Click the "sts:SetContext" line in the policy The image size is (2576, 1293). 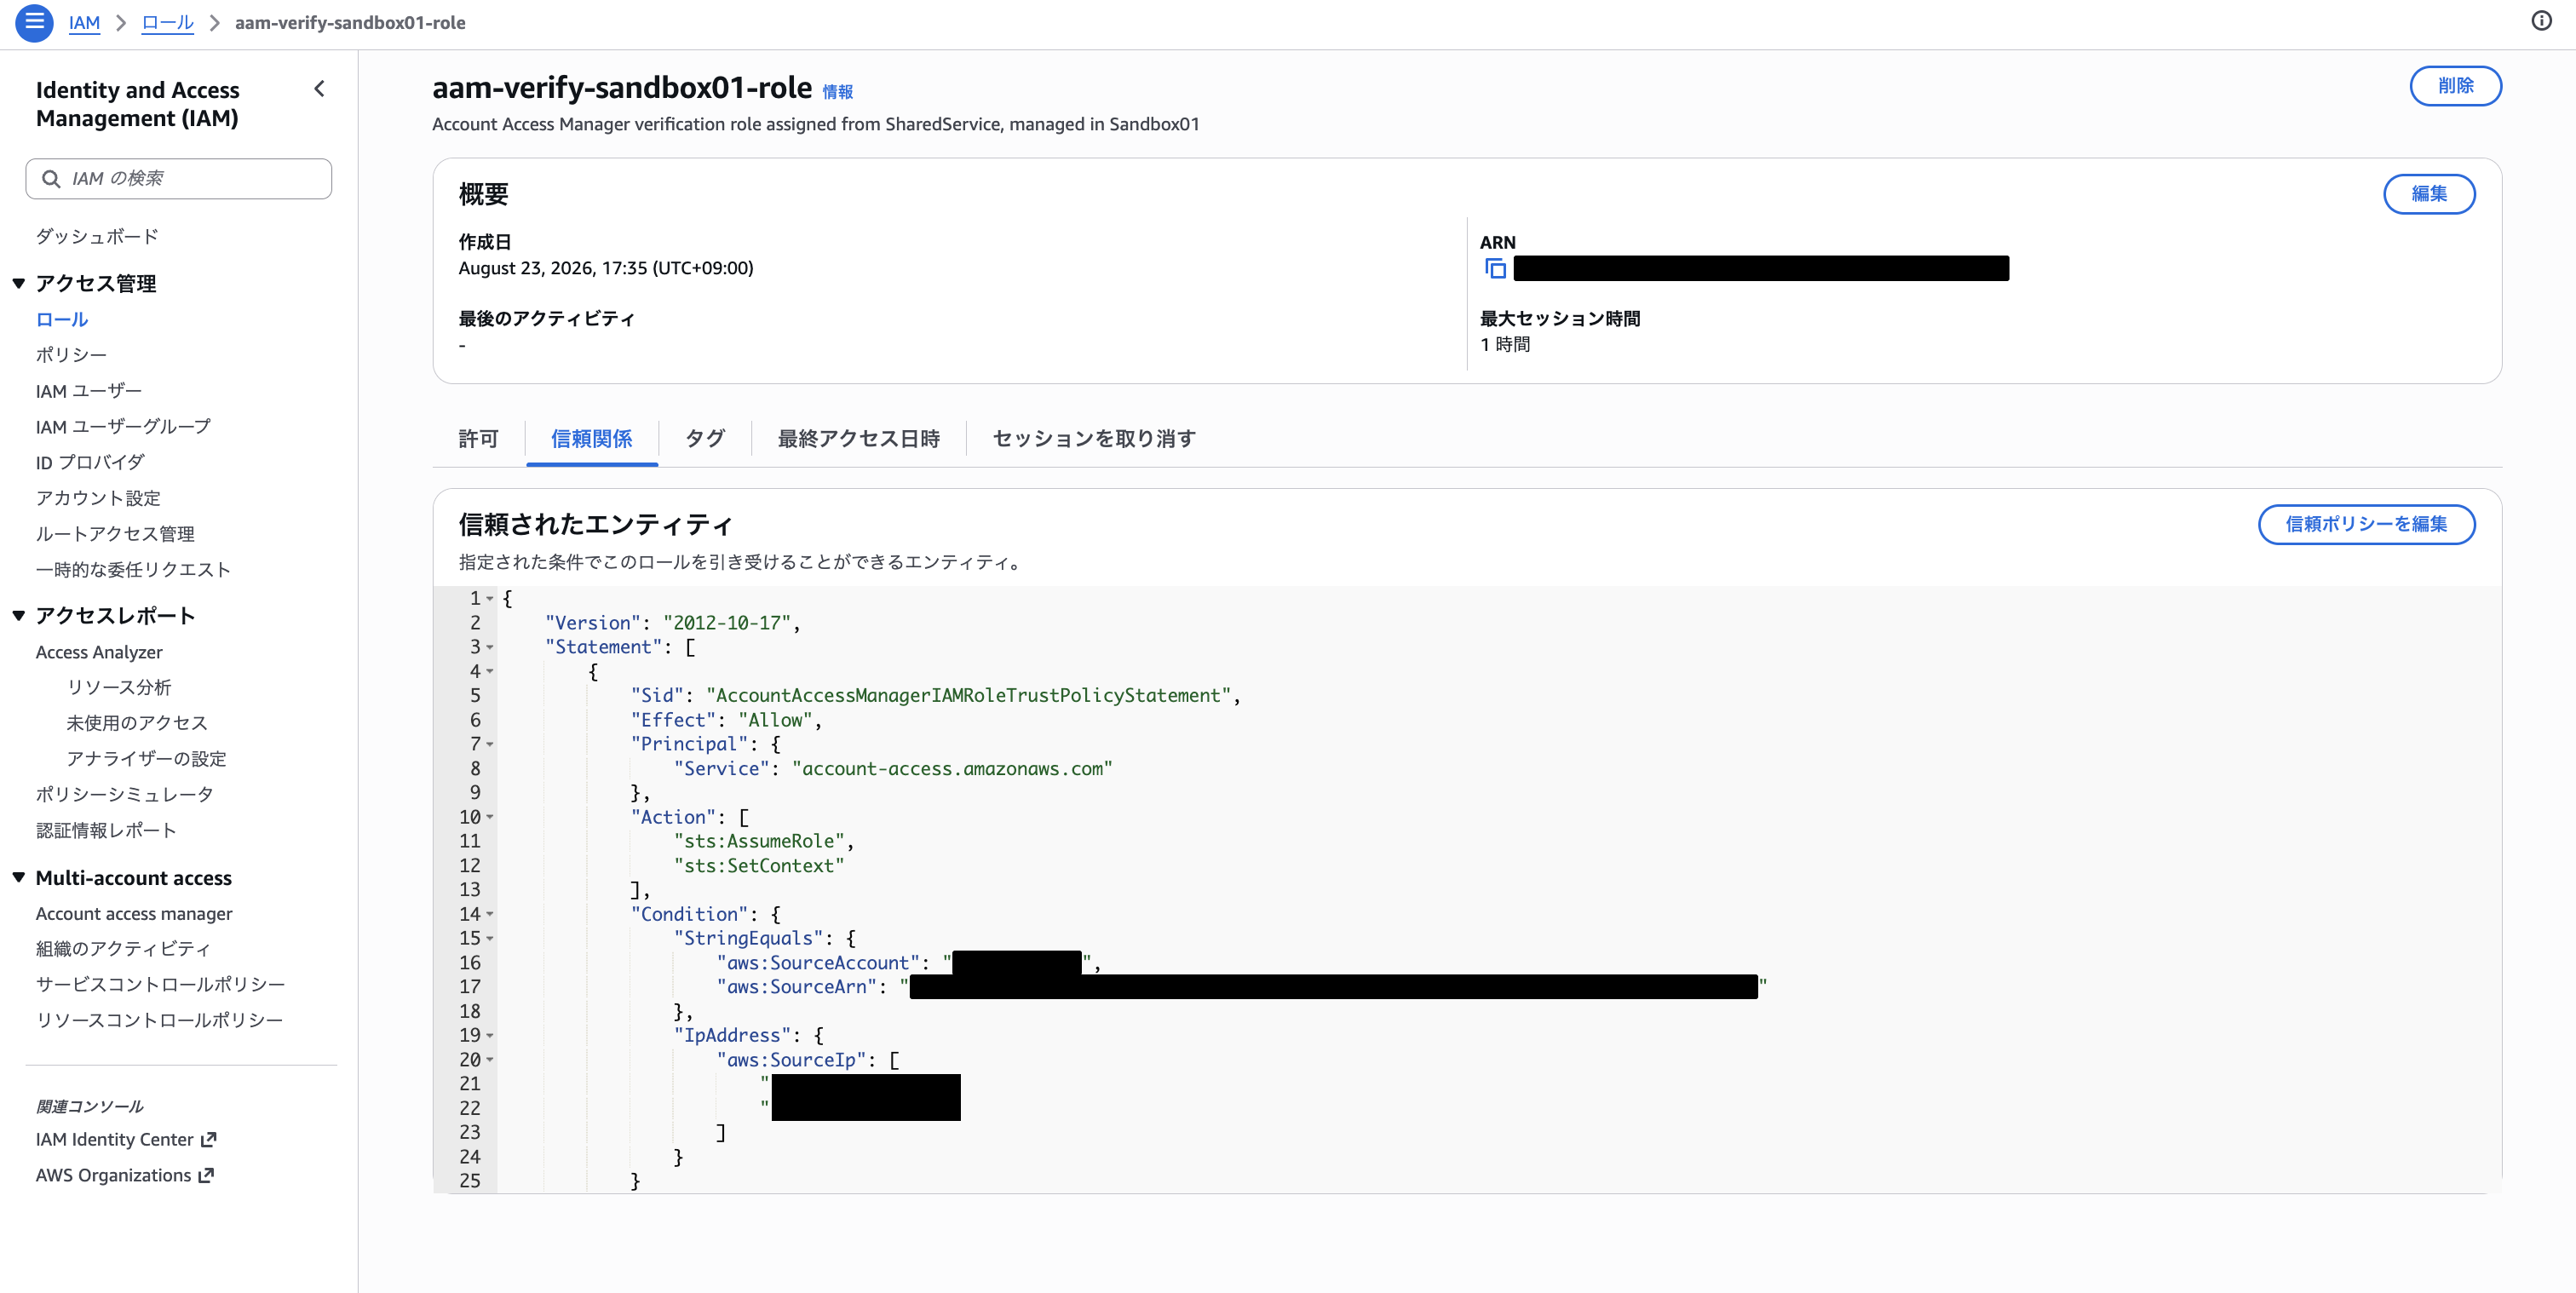coord(759,866)
